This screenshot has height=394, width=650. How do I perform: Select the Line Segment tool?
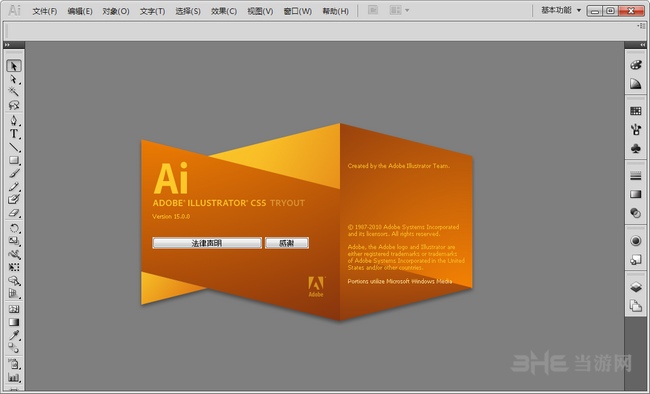(14, 147)
